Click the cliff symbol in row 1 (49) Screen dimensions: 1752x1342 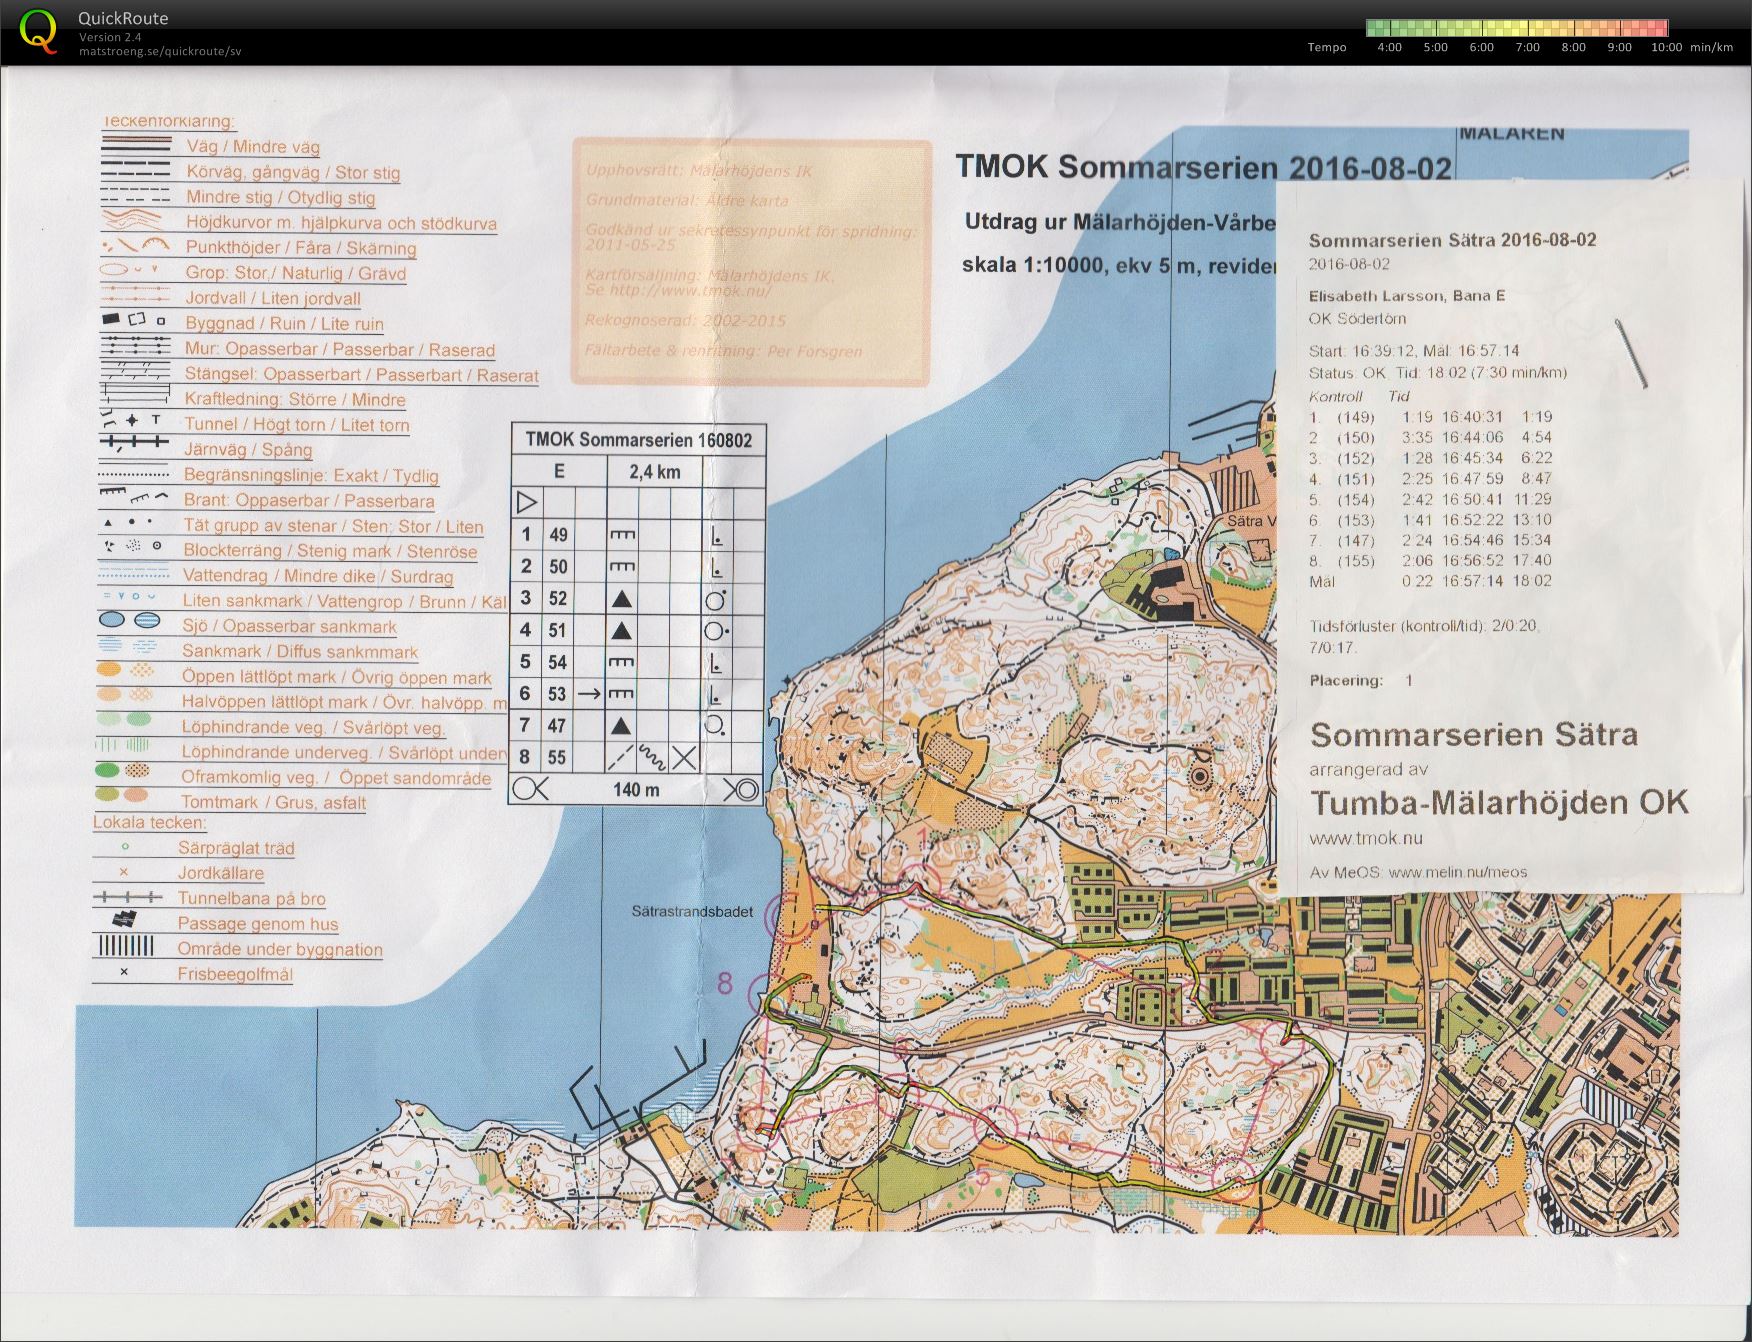(x=622, y=535)
